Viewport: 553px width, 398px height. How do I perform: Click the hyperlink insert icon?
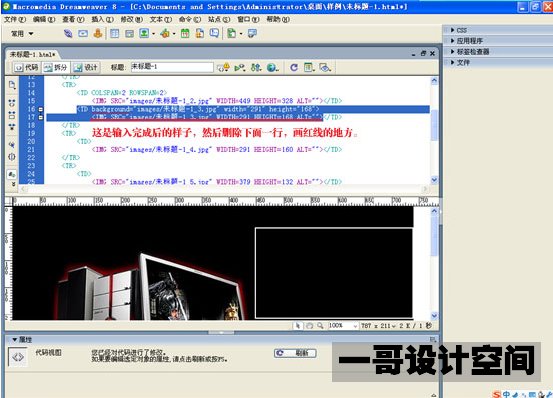pos(68,33)
